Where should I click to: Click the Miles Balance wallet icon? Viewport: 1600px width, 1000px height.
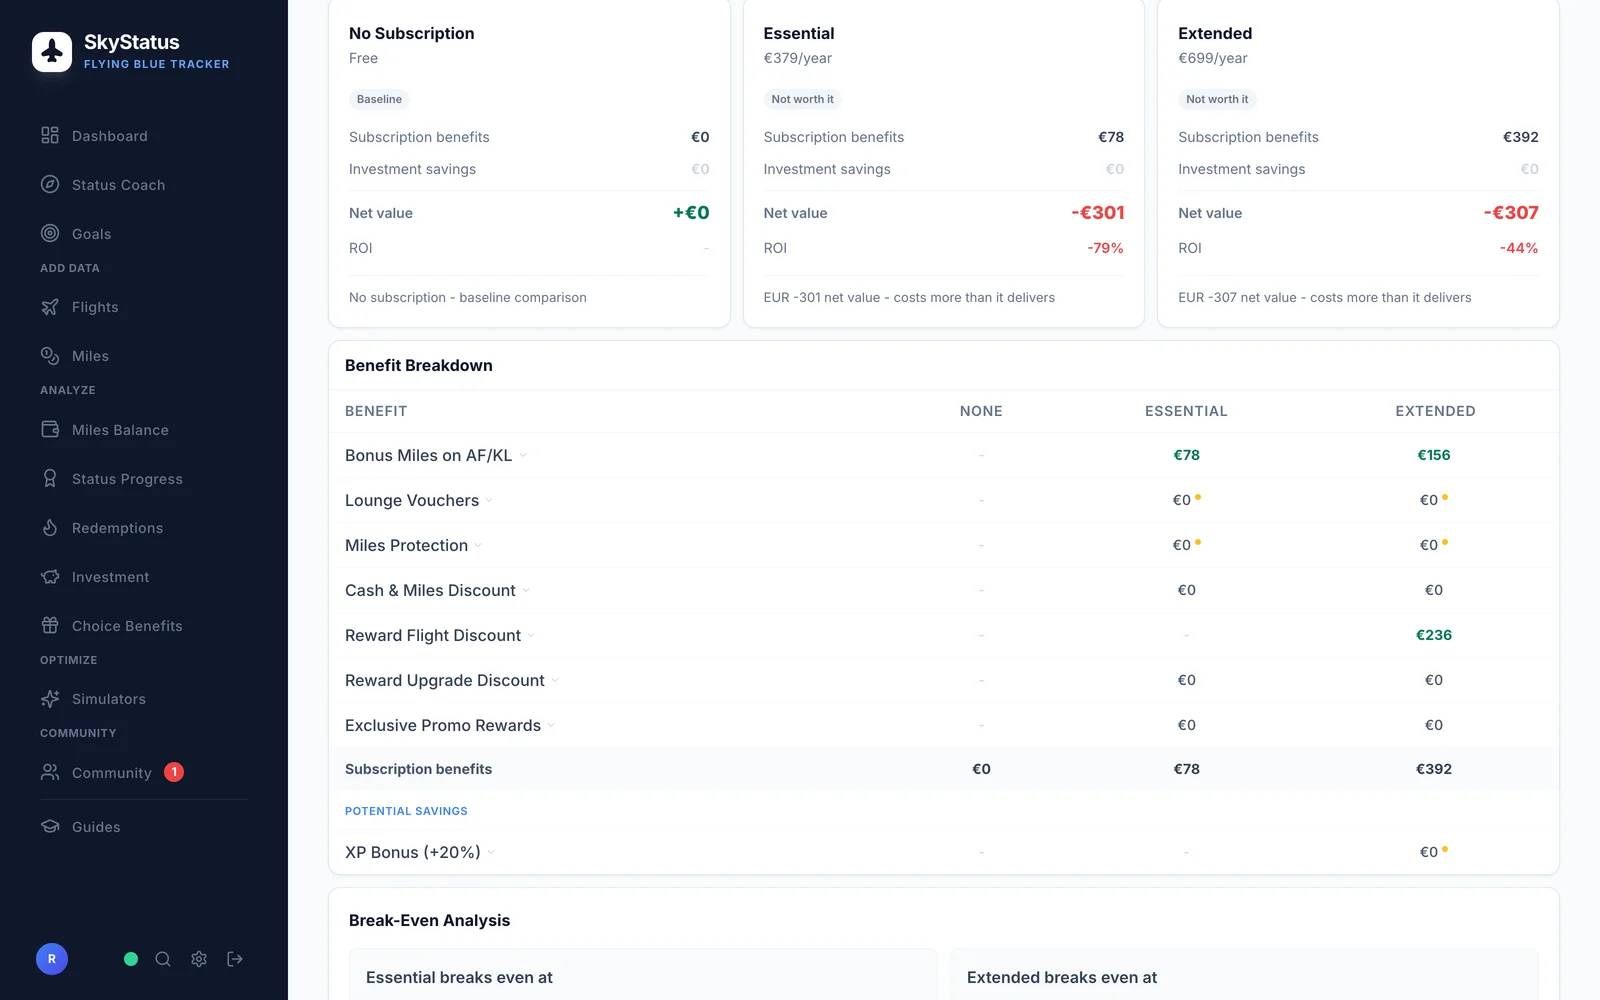(x=50, y=430)
